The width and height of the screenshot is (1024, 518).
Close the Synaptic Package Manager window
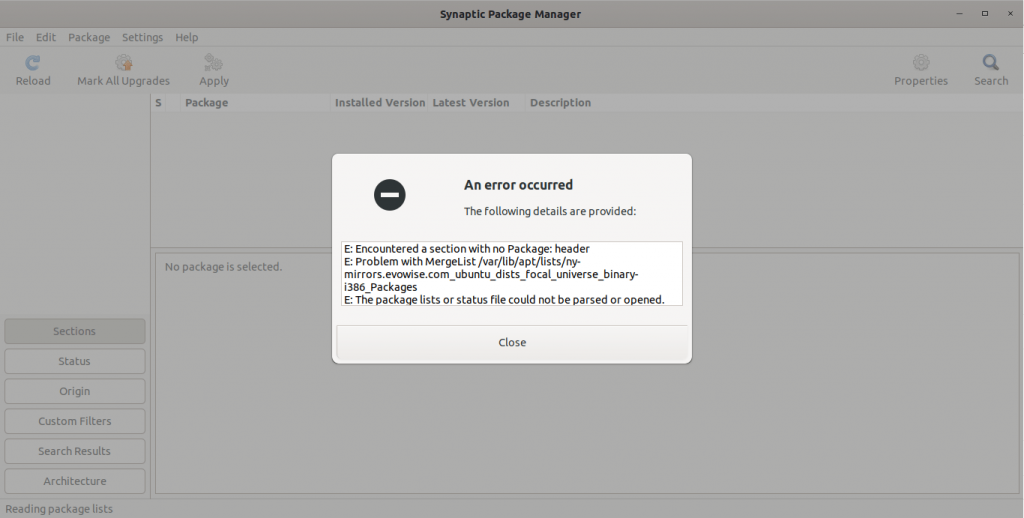point(1010,14)
